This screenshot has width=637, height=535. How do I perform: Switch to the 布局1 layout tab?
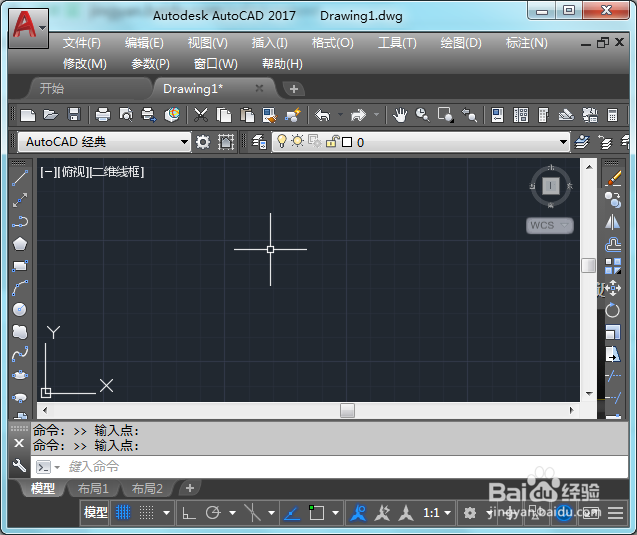(93, 488)
